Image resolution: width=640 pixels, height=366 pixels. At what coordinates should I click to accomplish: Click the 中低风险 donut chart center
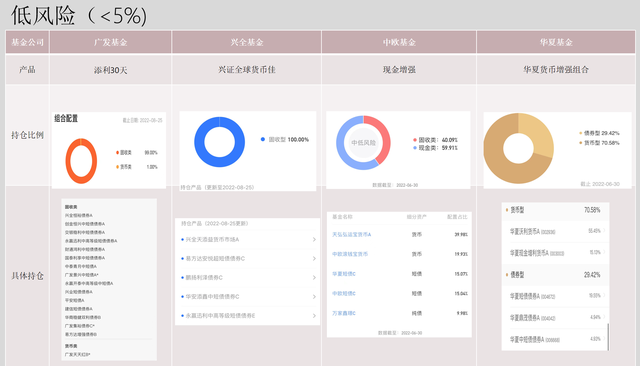pyautogui.click(x=363, y=143)
